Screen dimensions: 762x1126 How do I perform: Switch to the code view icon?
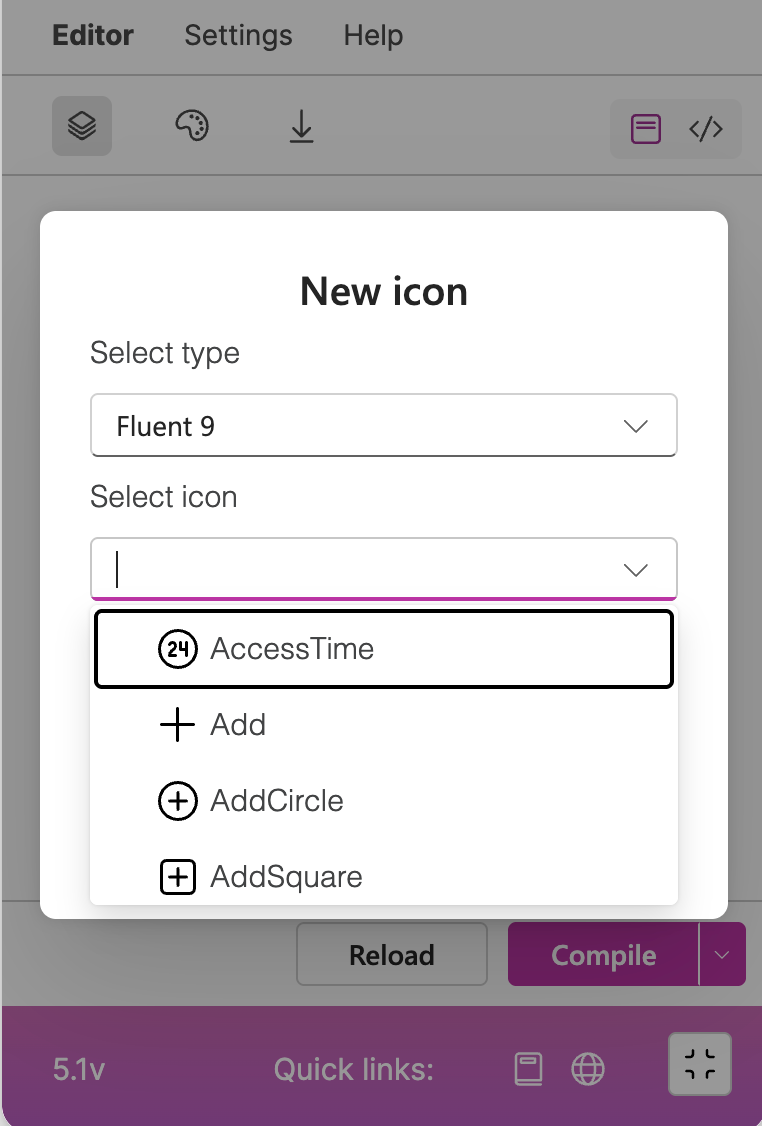(x=706, y=129)
